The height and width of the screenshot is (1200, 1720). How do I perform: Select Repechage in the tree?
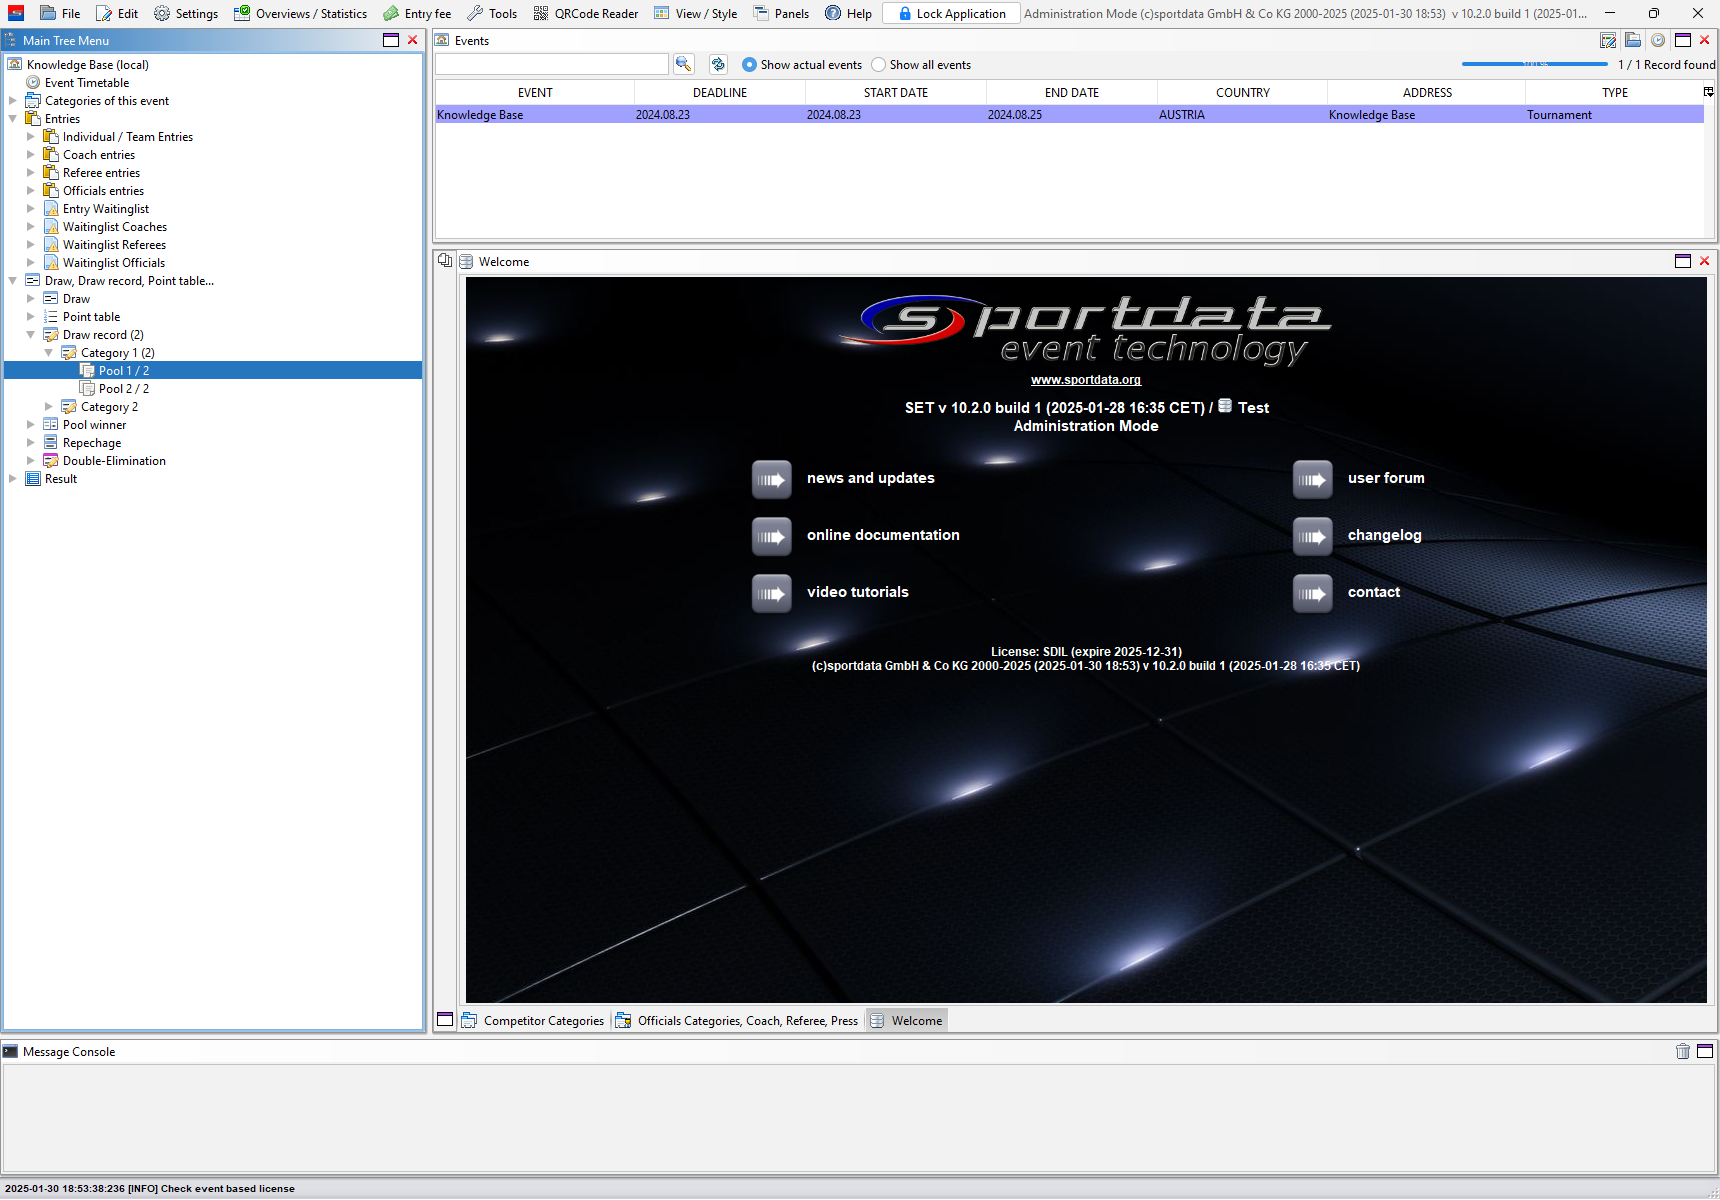coord(92,443)
